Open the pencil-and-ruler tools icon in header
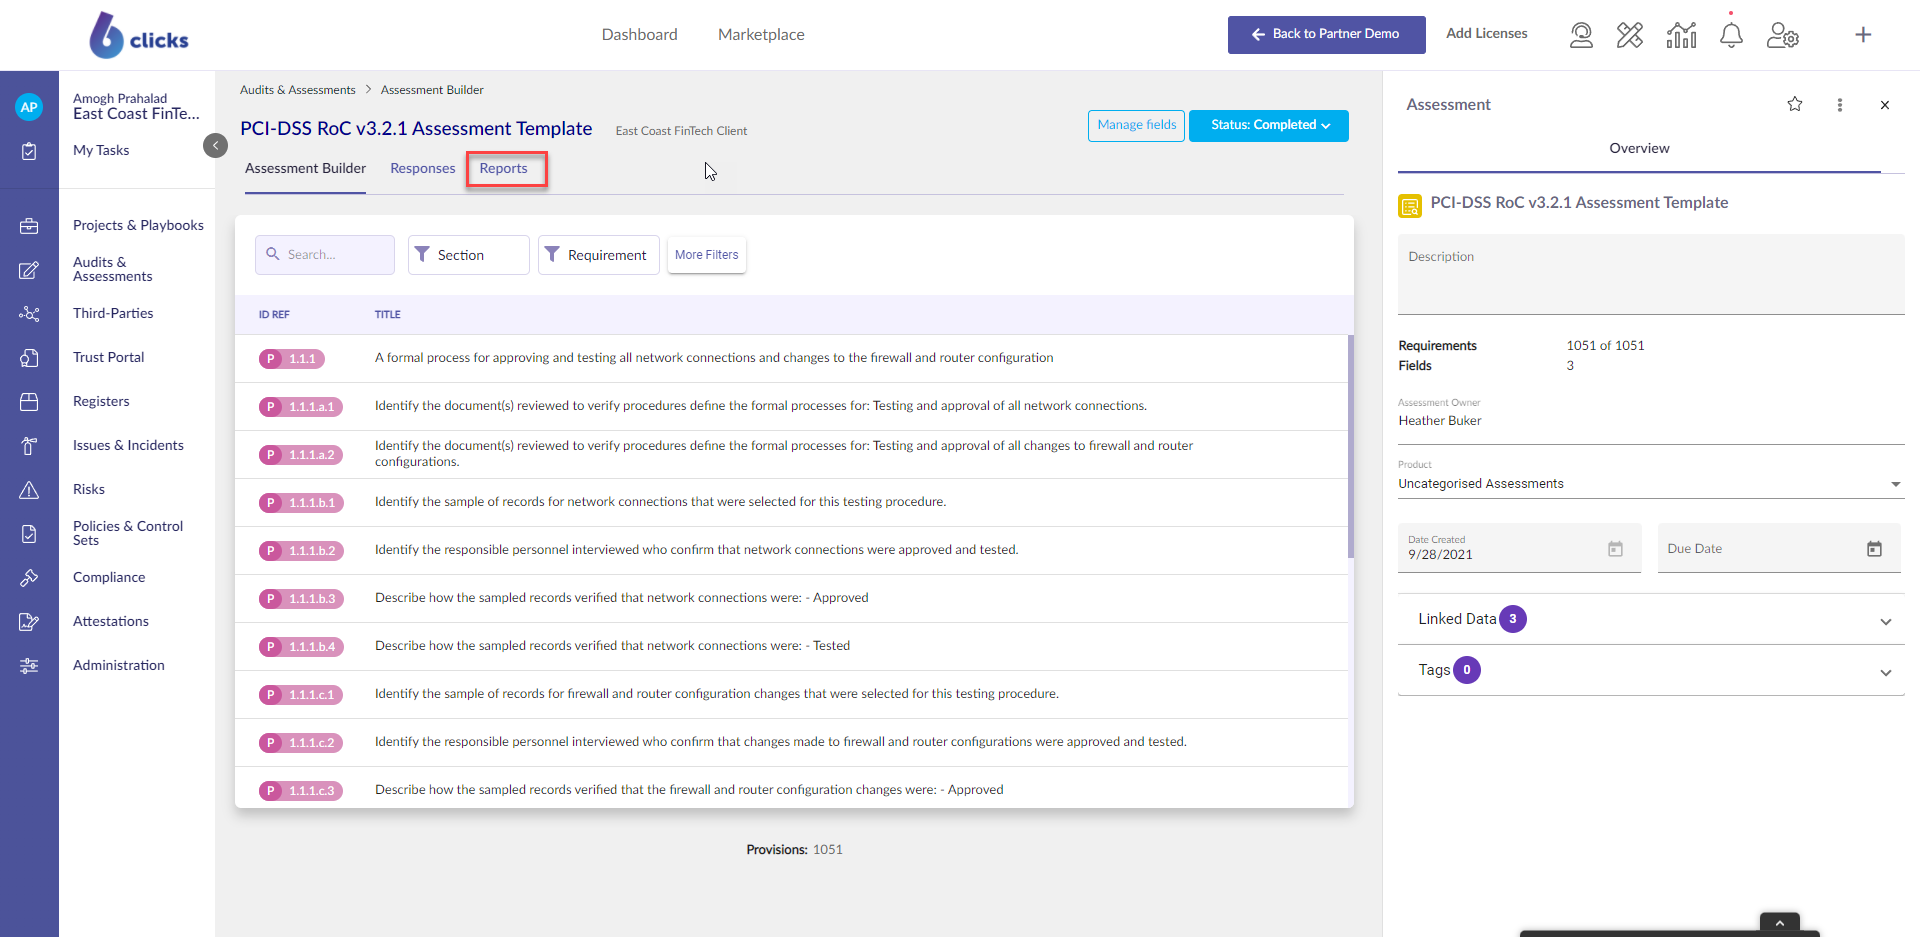The image size is (1920, 937). 1630,35
